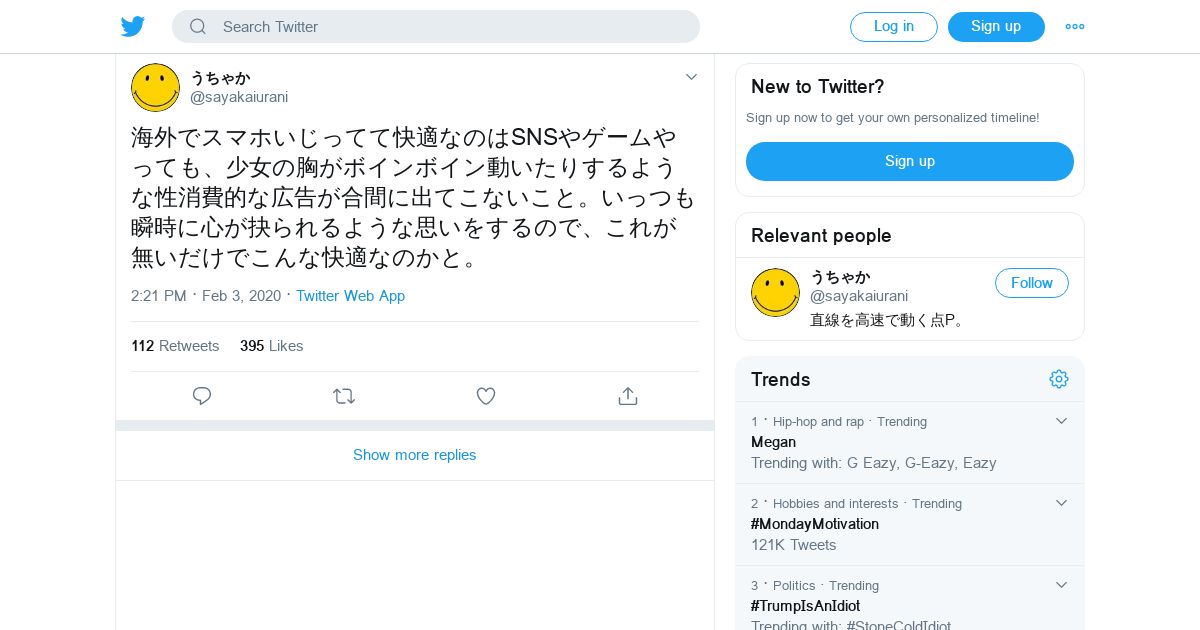The width and height of the screenshot is (1200, 630).
Task: Open tweet options chevron menu
Action: pyautogui.click(x=691, y=77)
